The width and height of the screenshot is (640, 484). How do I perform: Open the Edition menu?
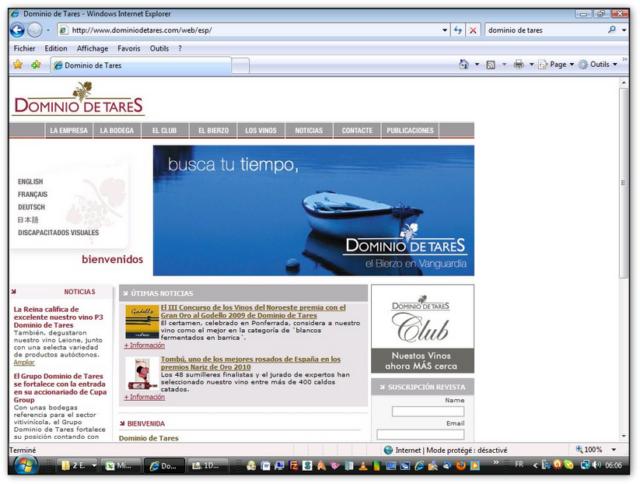(x=56, y=48)
